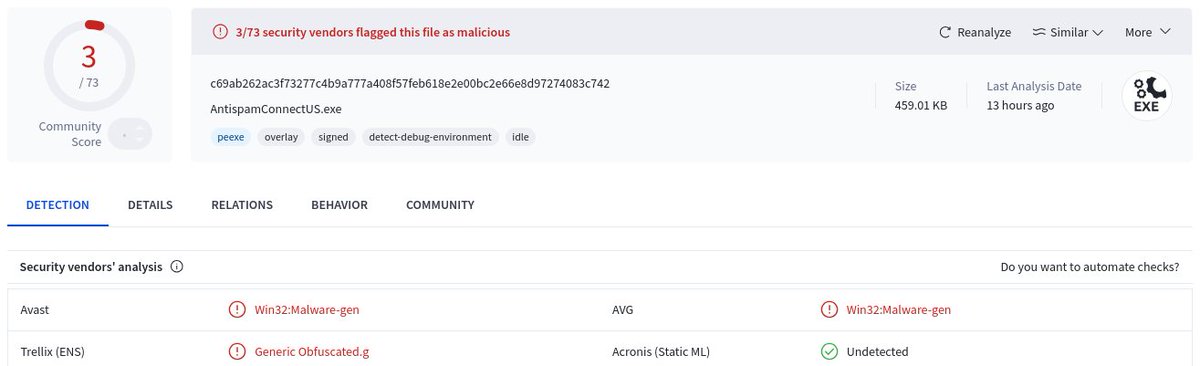Click the Acronis green checkmark icon
Viewport: 1200px width, 366px height.
(x=829, y=351)
